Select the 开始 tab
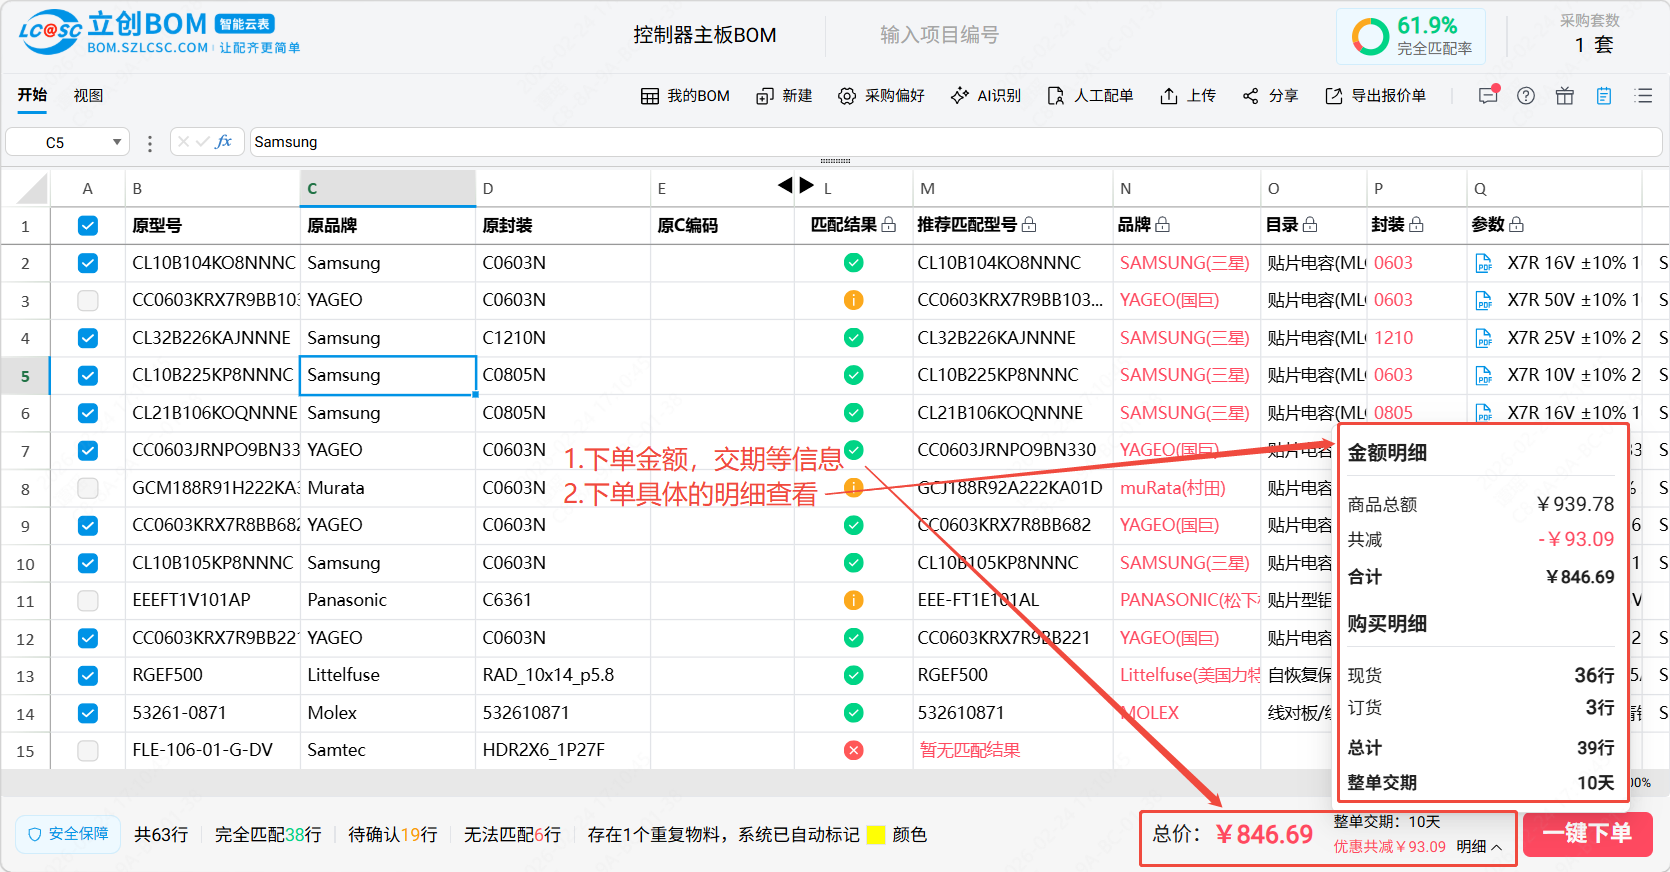This screenshot has width=1670, height=872. (x=32, y=95)
